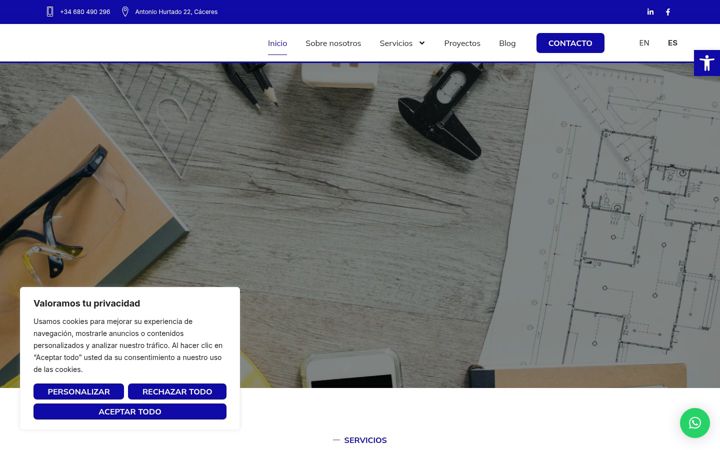The height and width of the screenshot is (450, 720).
Task: Click the address Antonio Hurtado 22, Cáceres
Action: [176, 12]
